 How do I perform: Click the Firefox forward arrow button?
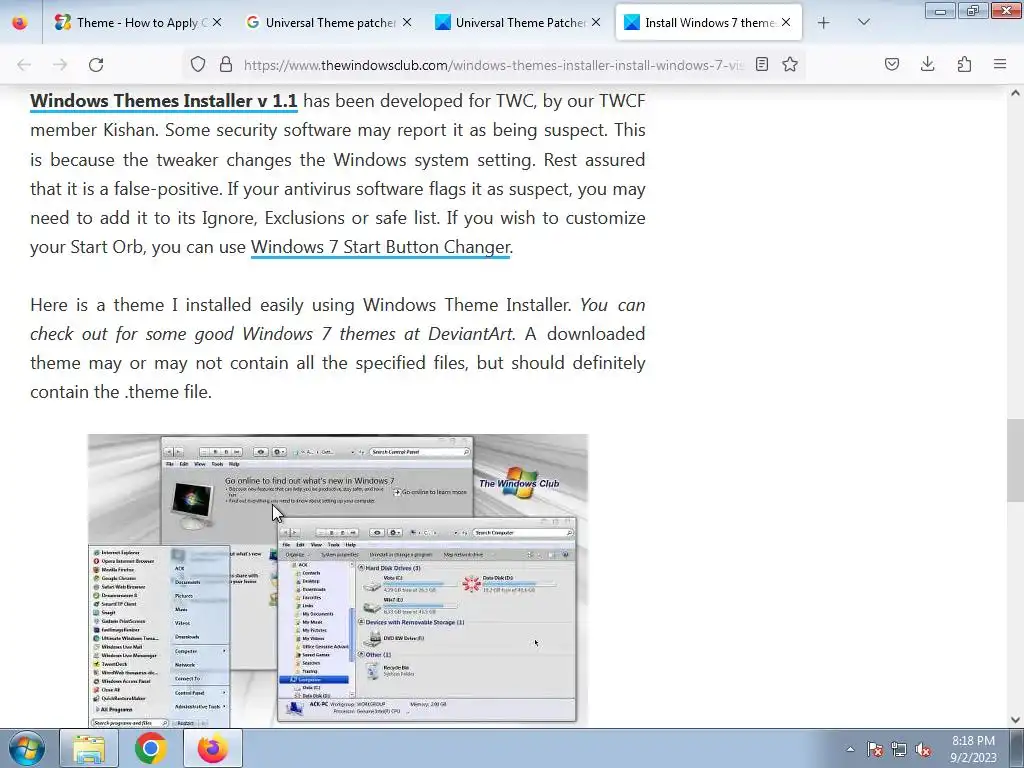(x=60, y=65)
